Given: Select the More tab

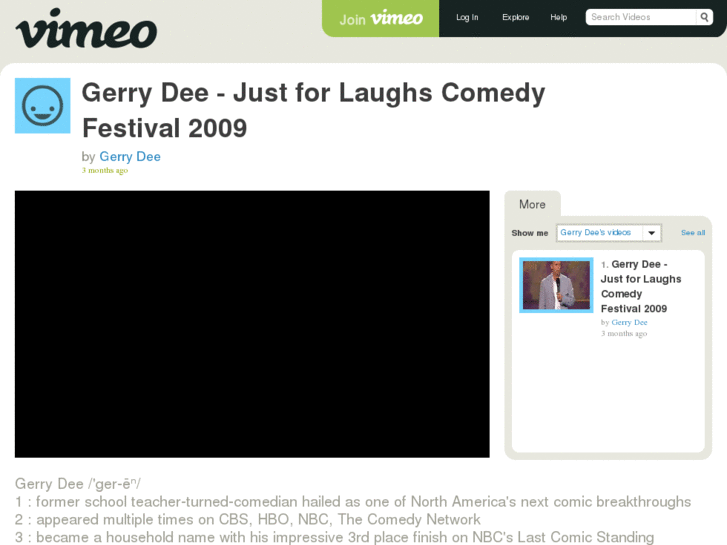Looking at the screenshot, I should tap(532, 204).
